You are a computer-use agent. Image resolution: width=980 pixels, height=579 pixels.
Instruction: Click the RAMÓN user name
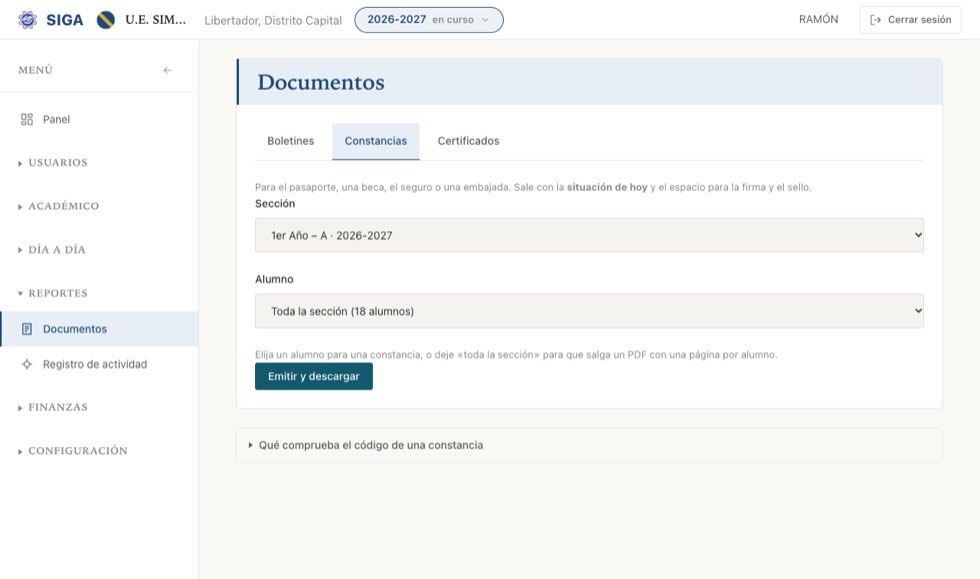click(x=818, y=19)
